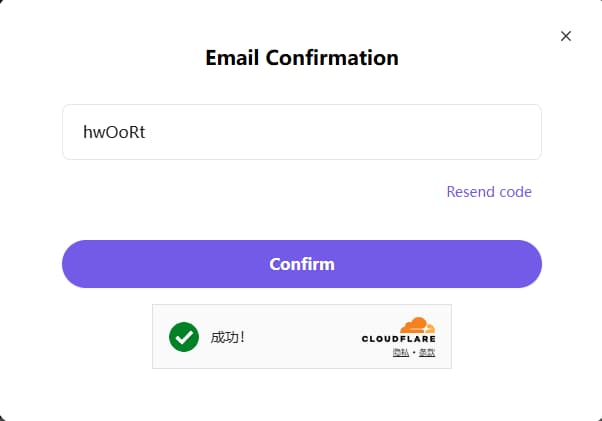This screenshot has width=602, height=421.
Task: Request a new confirmation code
Action: click(x=489, y=192)
